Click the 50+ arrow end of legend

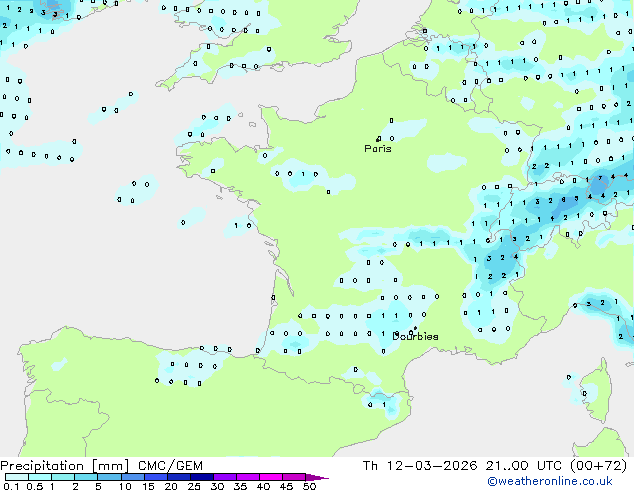317,477
